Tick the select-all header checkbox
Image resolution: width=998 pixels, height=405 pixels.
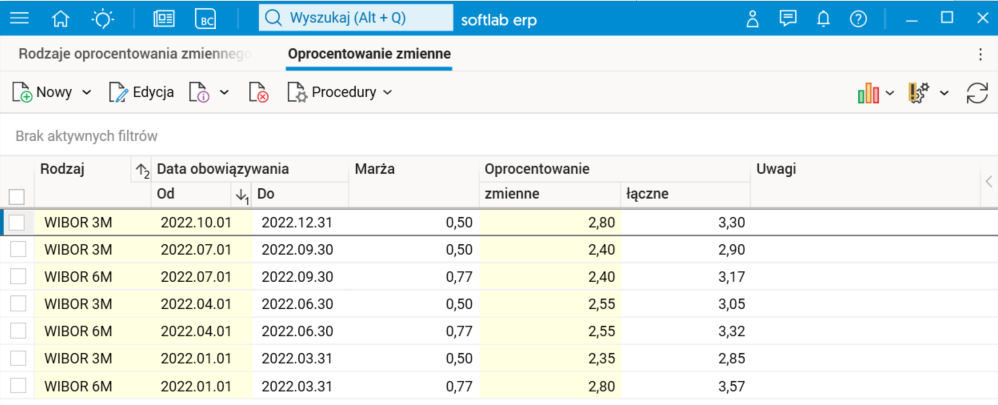click(x=17, y=197)
